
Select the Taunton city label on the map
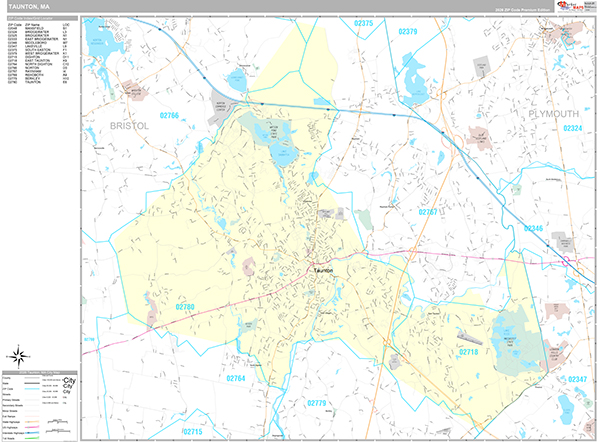click(323, 270)
